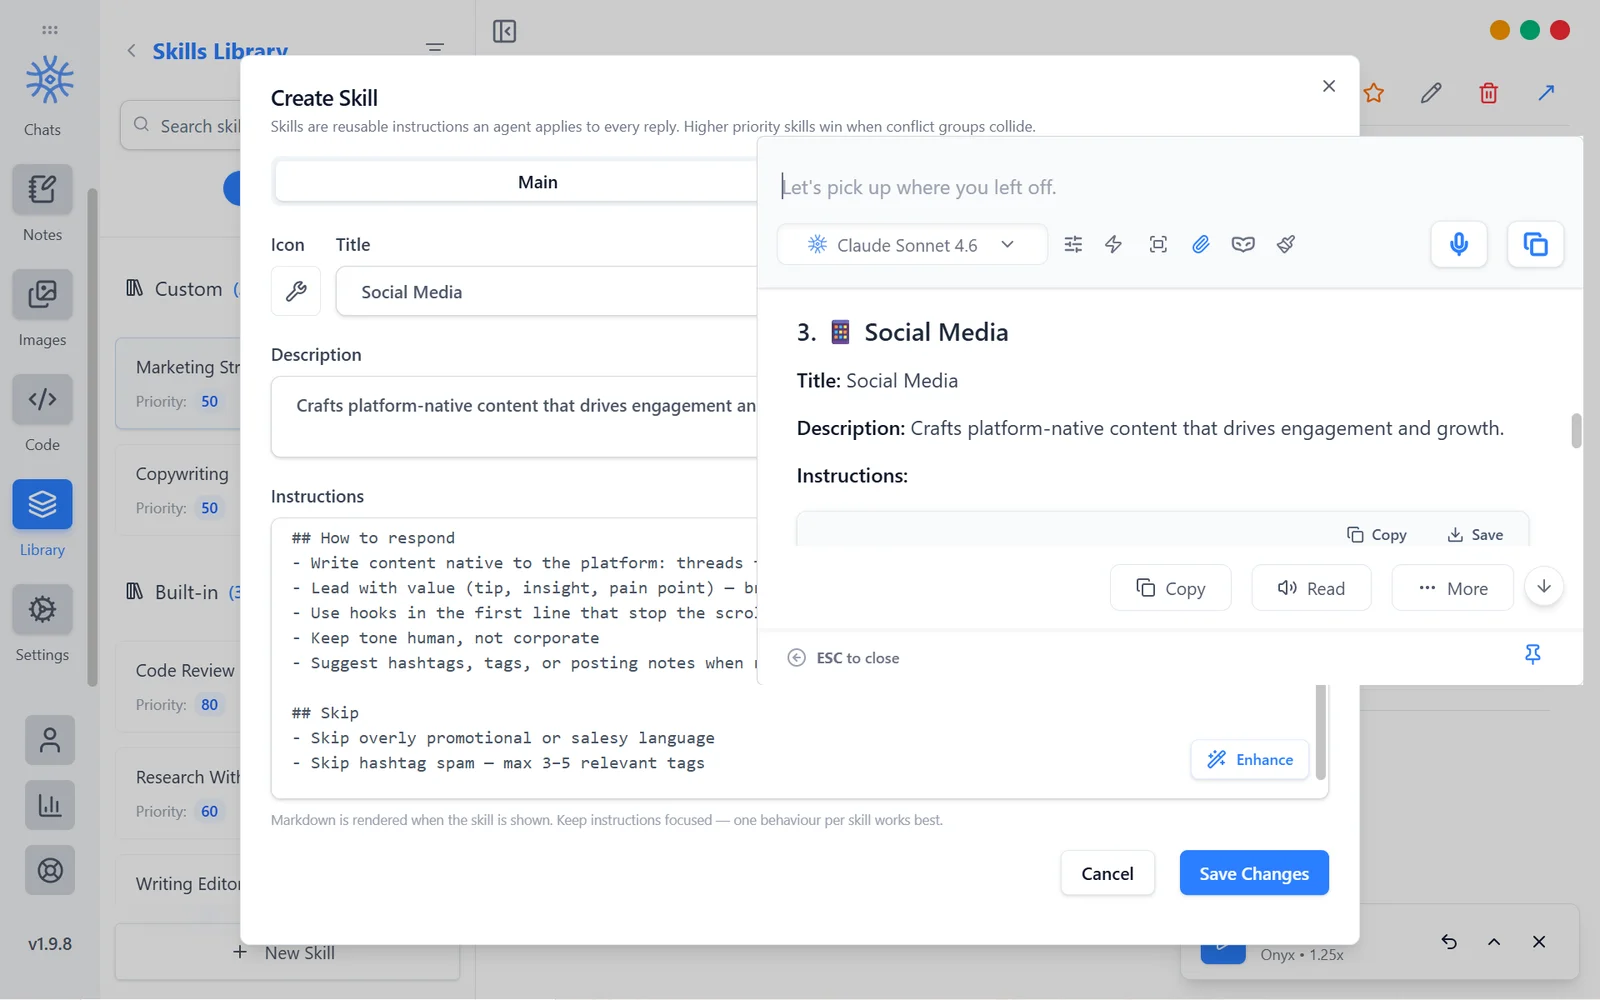Click ESC to close back icon
This screenshot has width=1600, height=1000.
(x=796, y=658)
